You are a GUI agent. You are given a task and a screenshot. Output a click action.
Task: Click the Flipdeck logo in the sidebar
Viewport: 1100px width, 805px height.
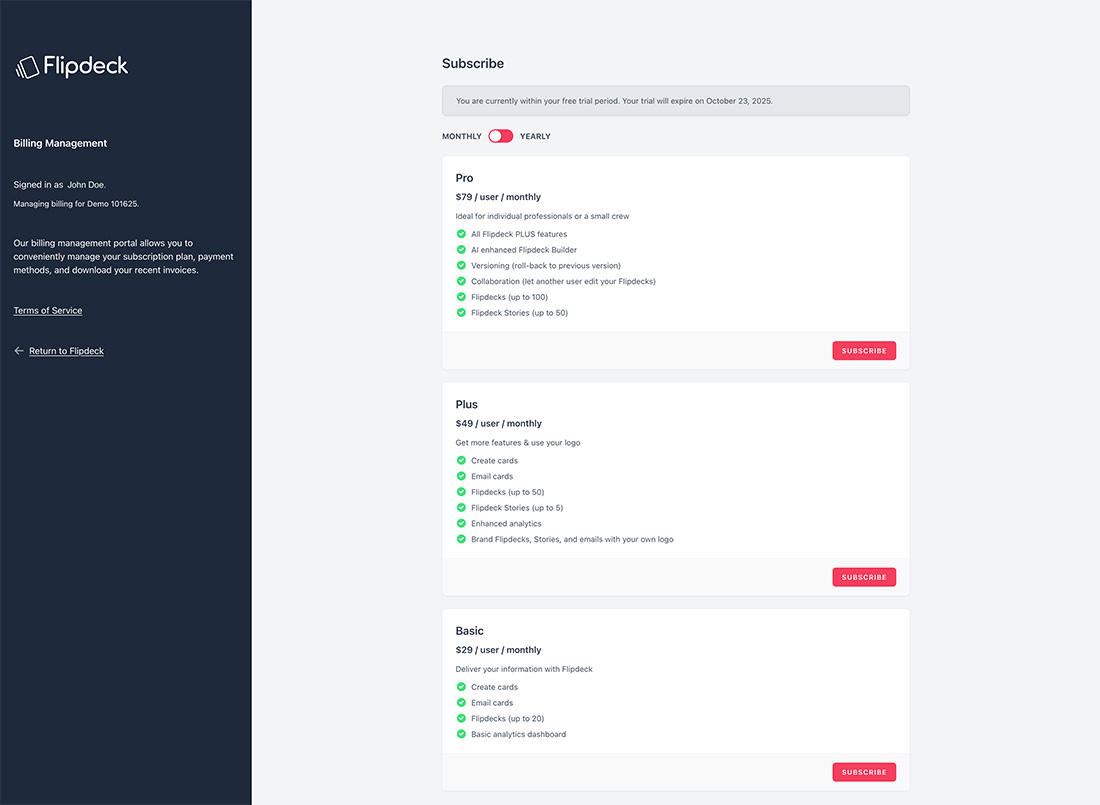coord(70,66)
